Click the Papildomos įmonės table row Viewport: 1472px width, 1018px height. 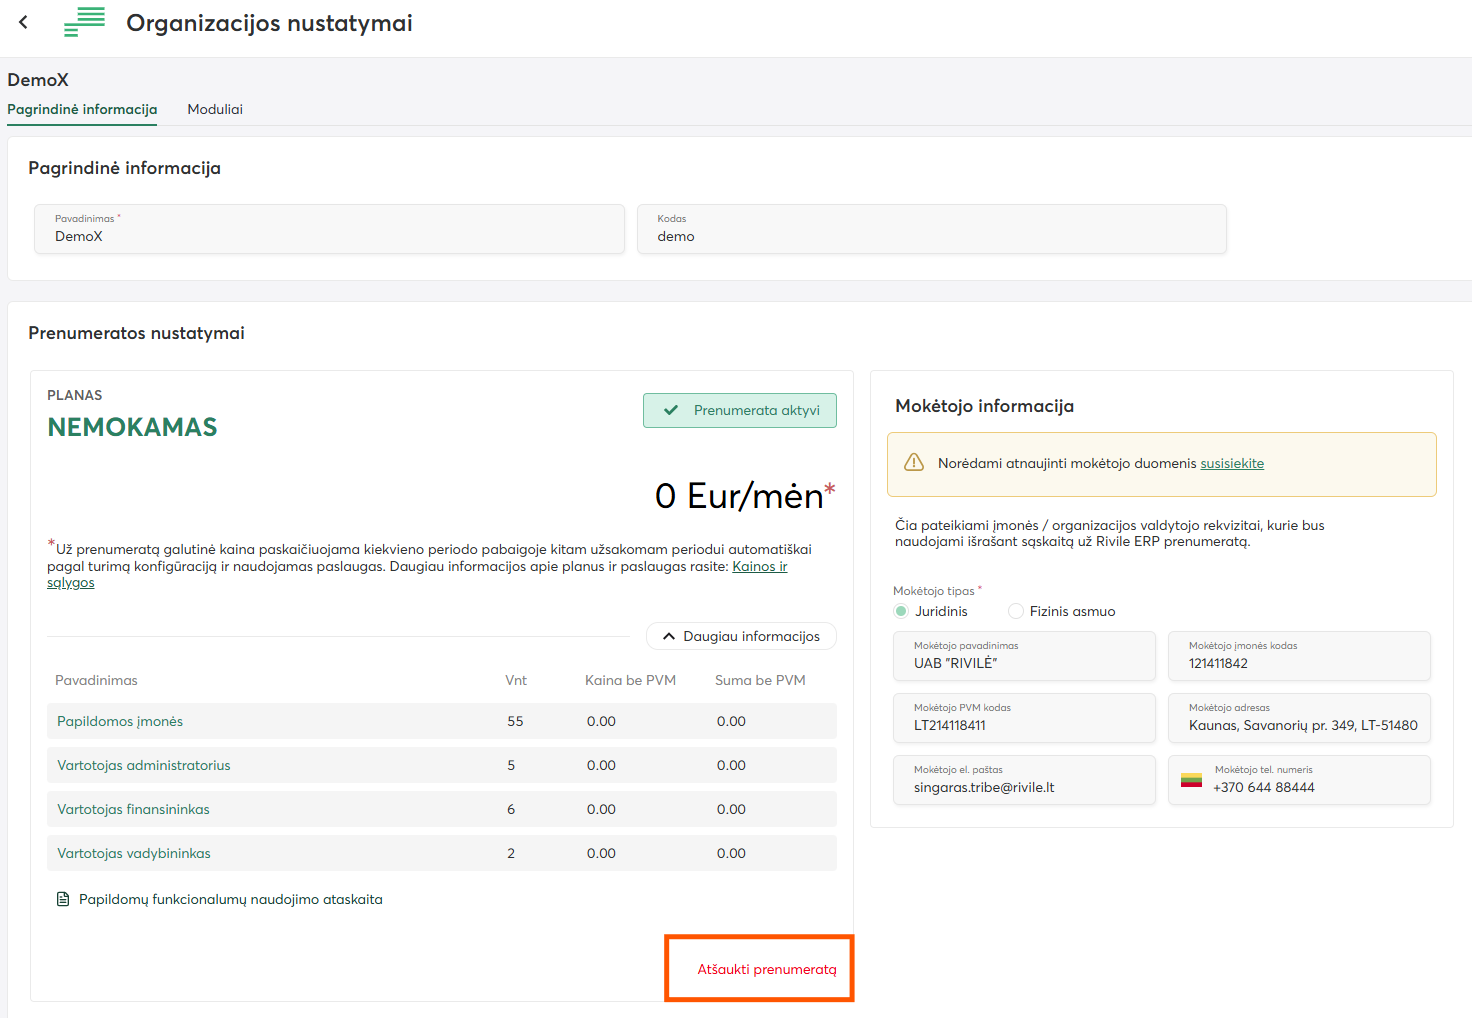(x=441, y=721)
